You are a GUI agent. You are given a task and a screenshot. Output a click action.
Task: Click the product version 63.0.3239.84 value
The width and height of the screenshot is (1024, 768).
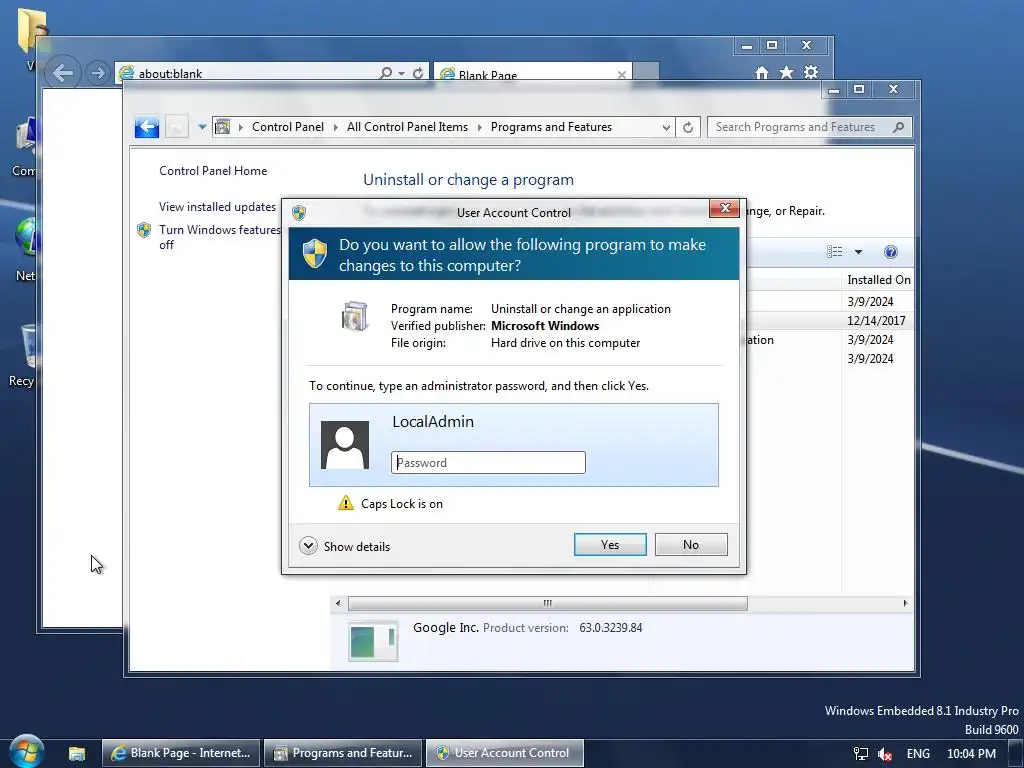click(611, 628)
